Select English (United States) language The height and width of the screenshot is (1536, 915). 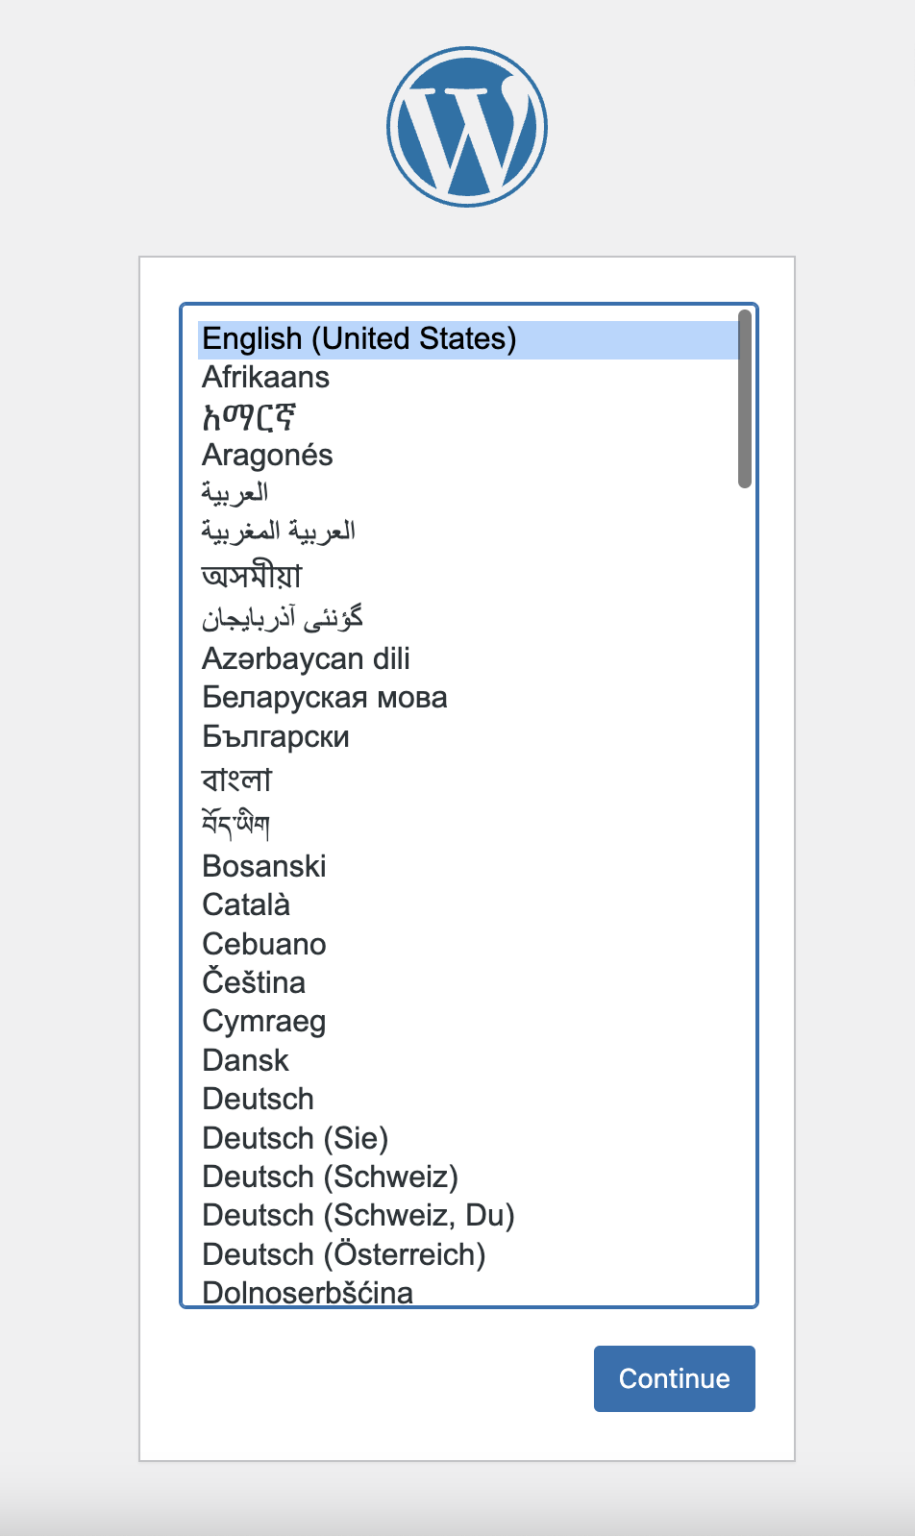(x=359, y=339)
